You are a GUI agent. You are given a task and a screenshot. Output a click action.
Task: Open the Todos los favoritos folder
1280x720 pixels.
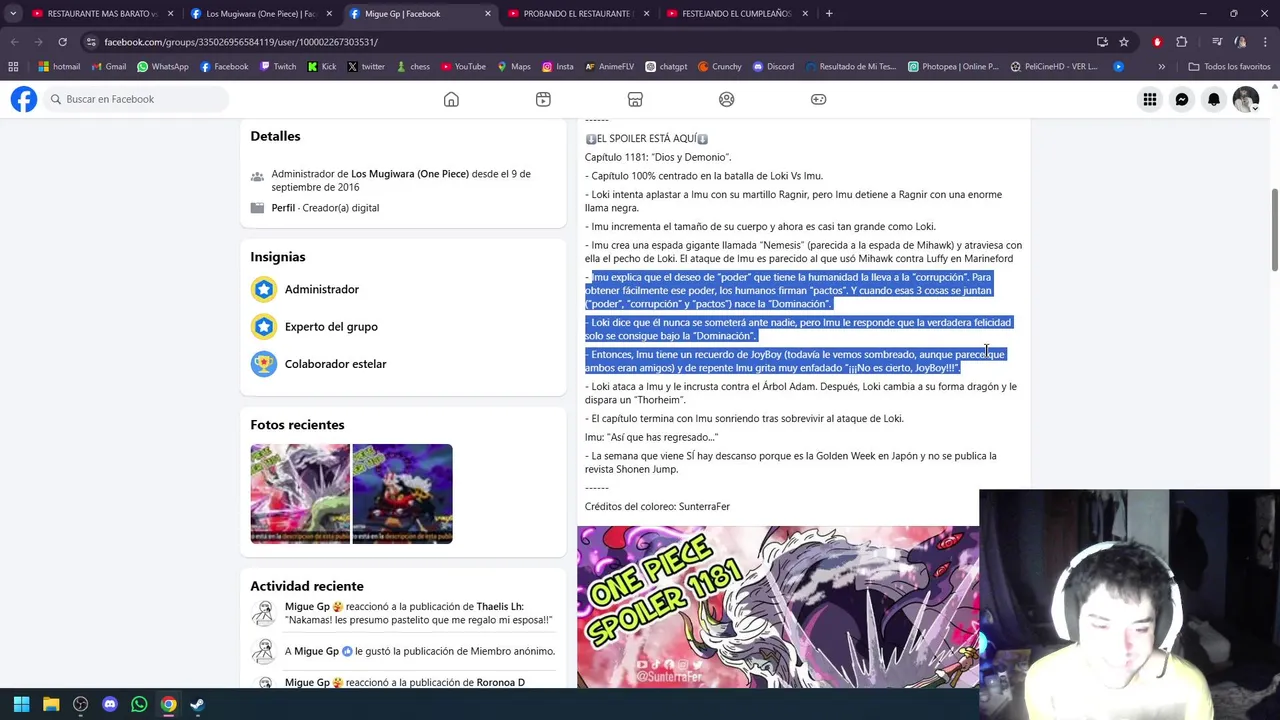point(1229,67)
